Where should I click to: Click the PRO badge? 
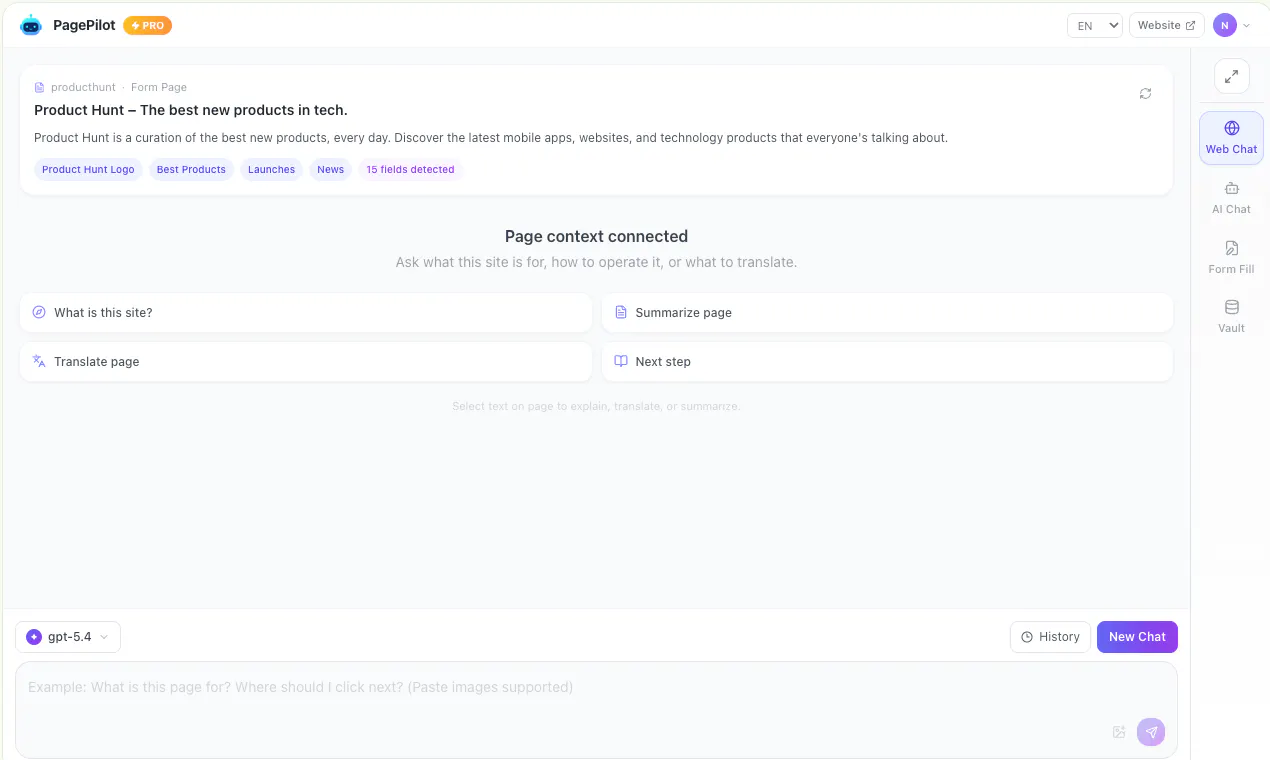click(x=148, y=25)
